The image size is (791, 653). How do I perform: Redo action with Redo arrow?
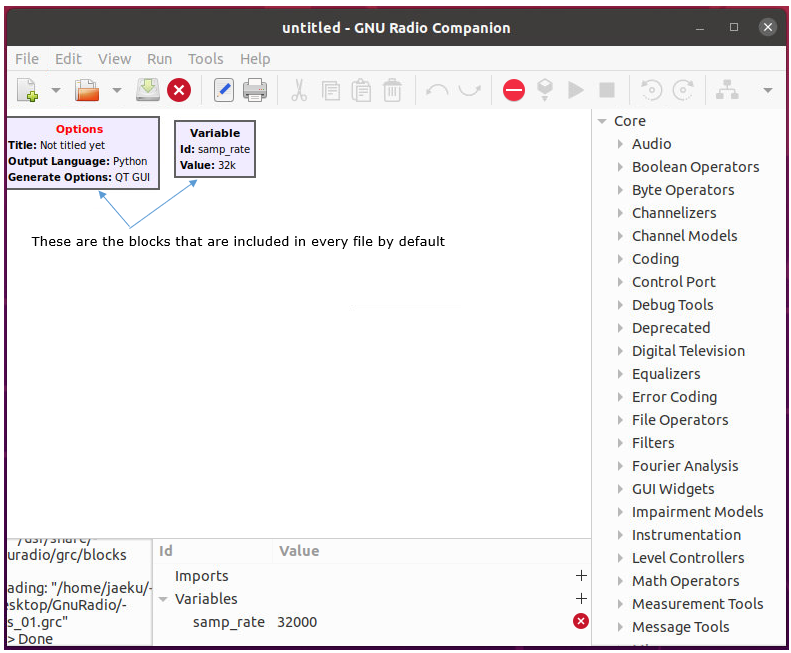pos(470,91)
